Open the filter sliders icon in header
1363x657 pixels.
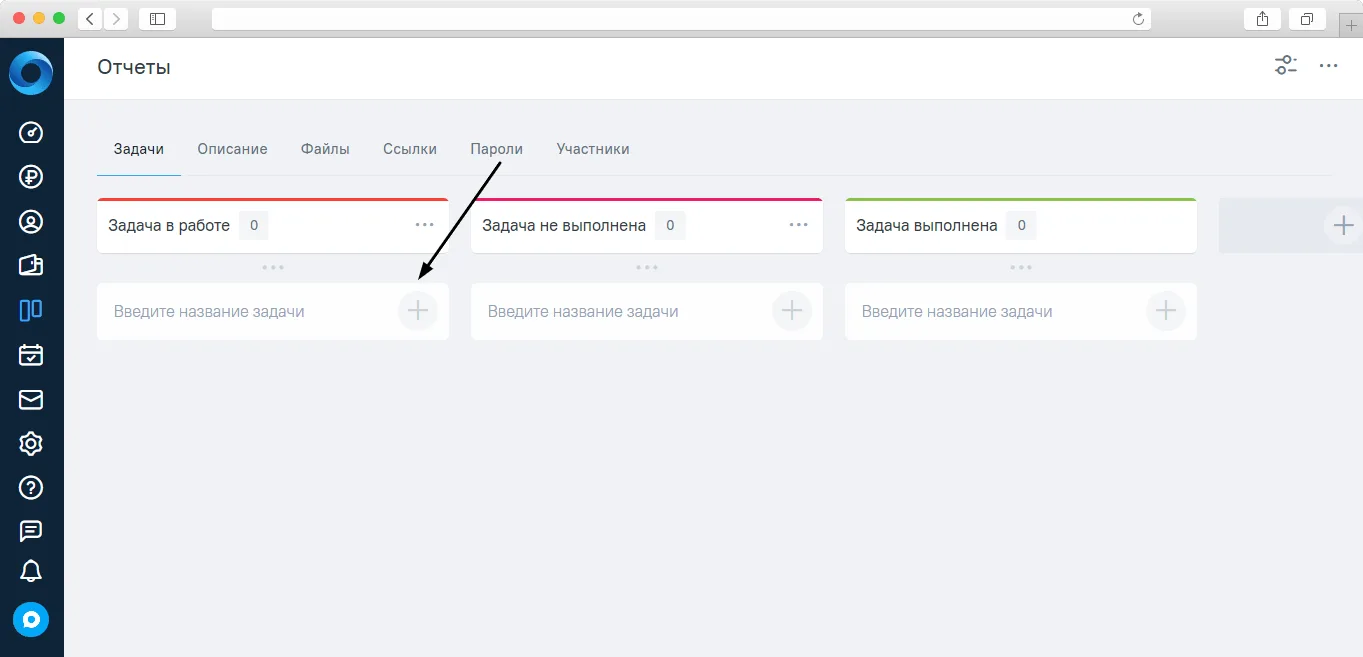click(x=1286, y=66)
